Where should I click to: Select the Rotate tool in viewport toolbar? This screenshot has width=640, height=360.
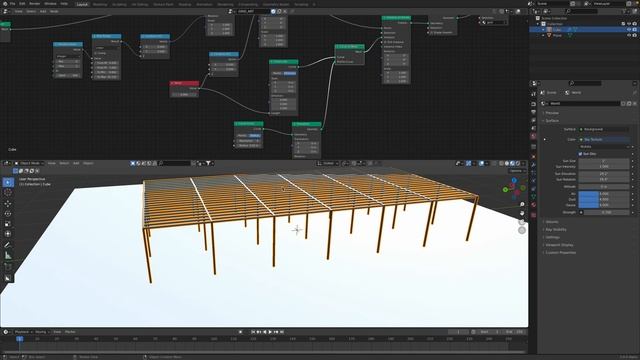pos(8,213)
